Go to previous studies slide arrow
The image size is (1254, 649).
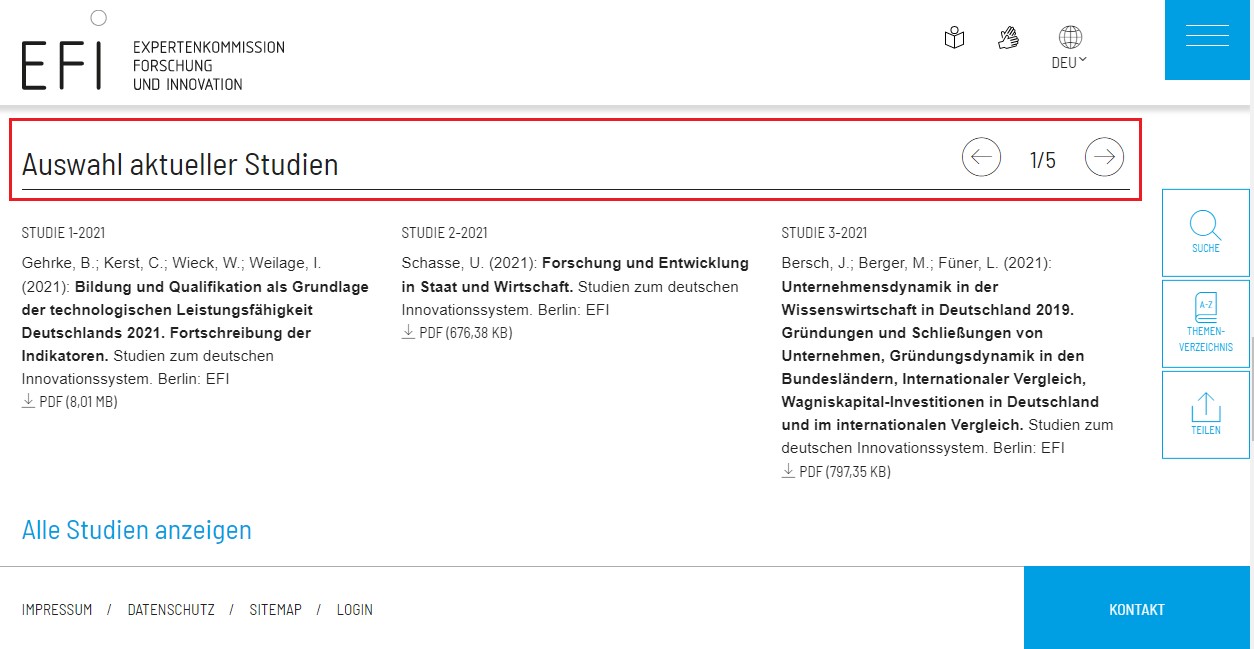coord(981,157)
